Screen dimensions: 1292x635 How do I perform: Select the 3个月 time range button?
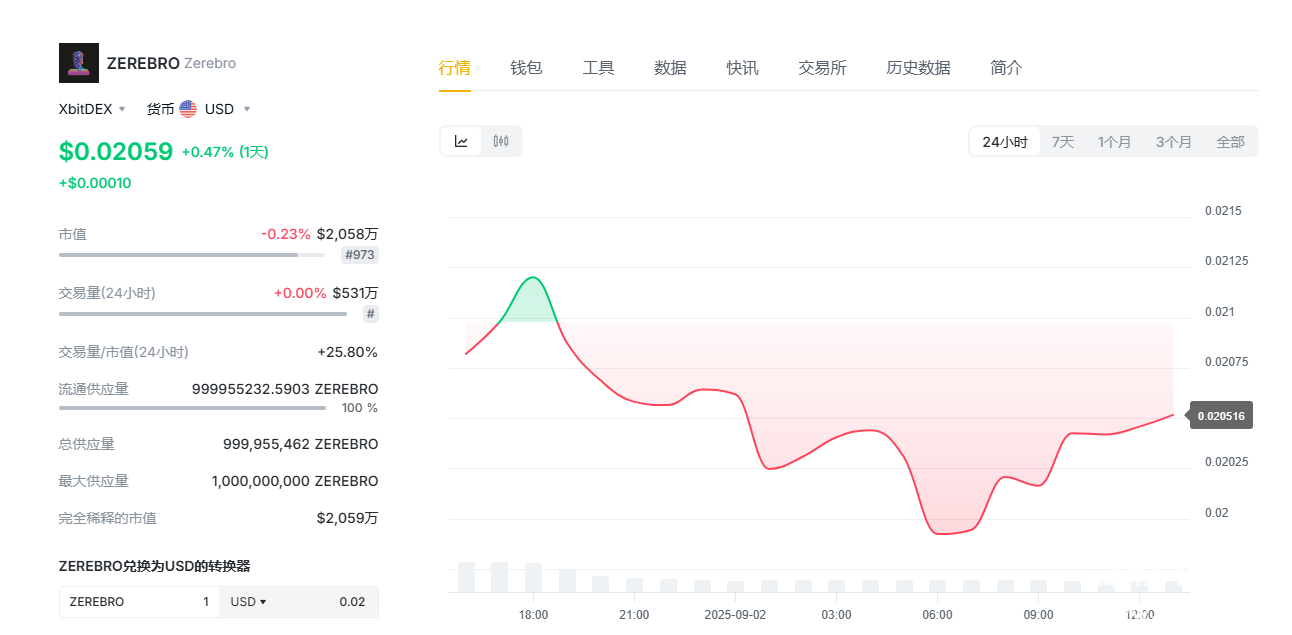1173,142
